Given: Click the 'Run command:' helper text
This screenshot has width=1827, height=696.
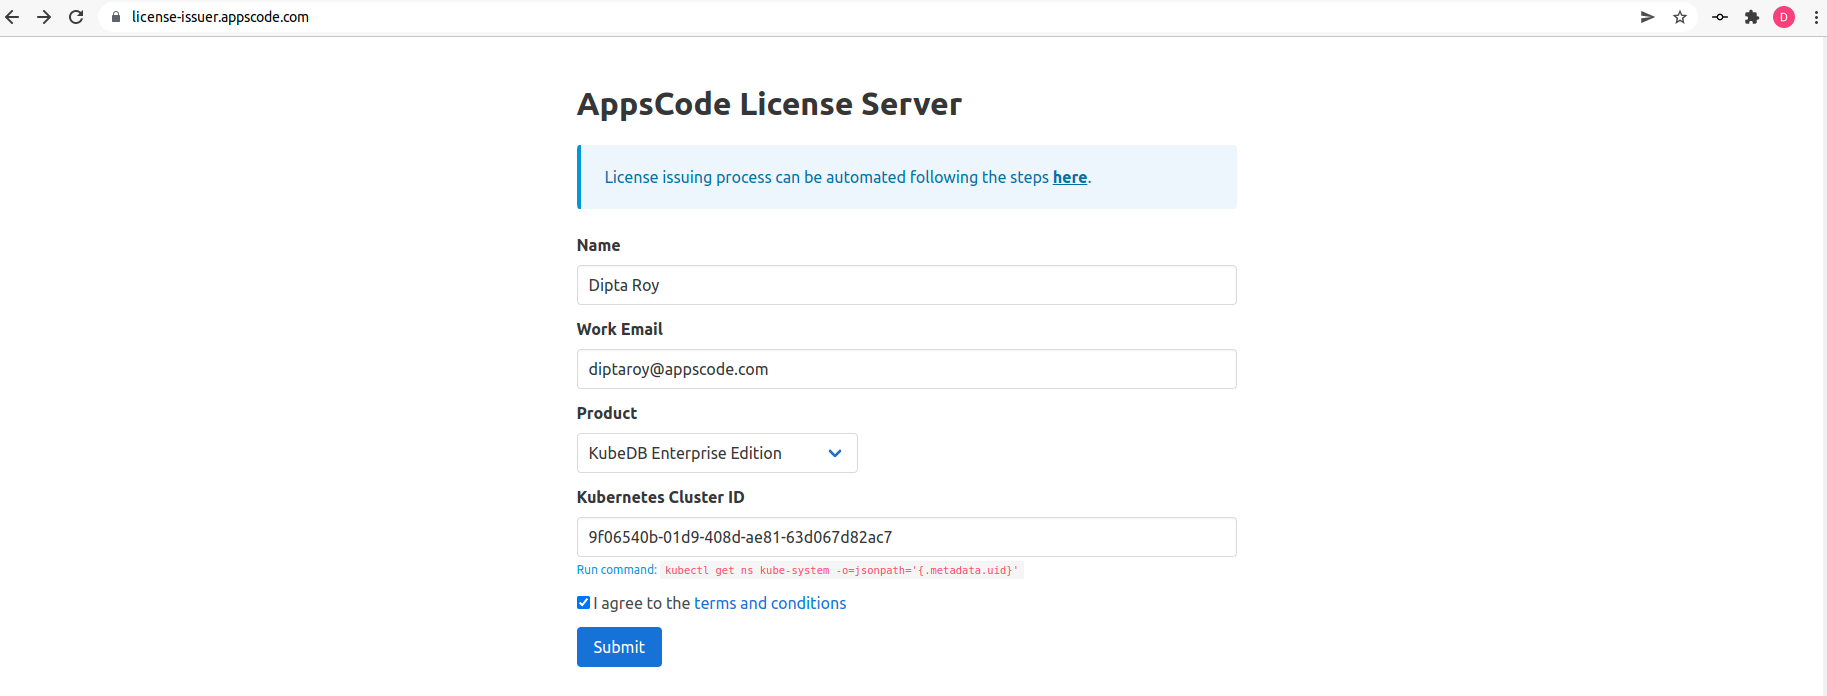Looking at the screenshot, I should pos(616,570).
